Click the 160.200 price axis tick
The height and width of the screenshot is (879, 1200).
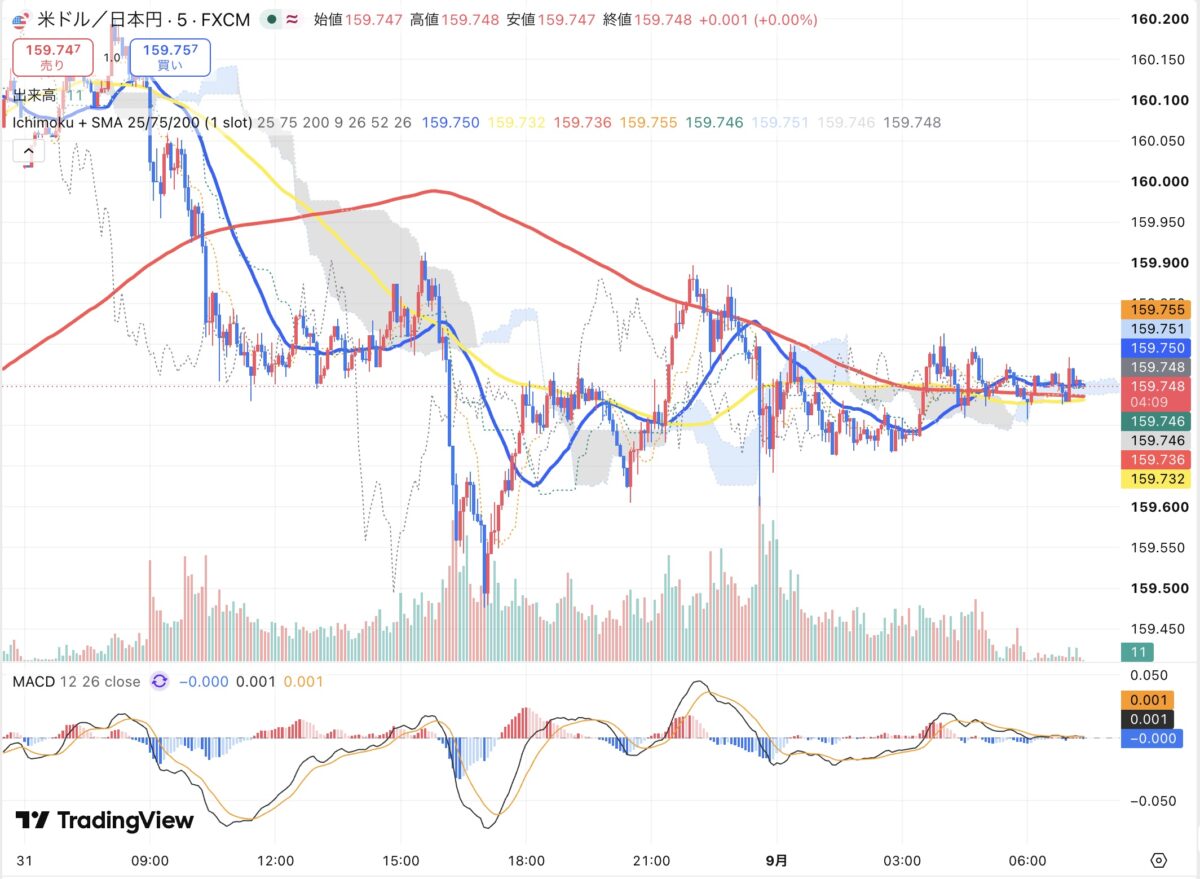coord(1158,19)
